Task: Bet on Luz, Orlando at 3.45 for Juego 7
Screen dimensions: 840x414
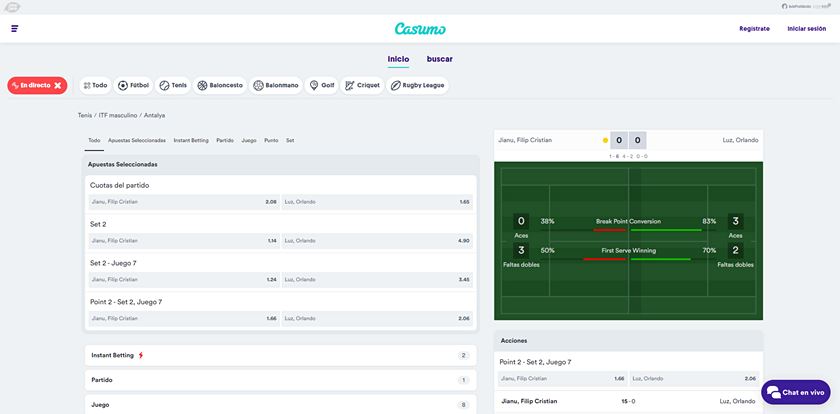Action: [377, 280]
